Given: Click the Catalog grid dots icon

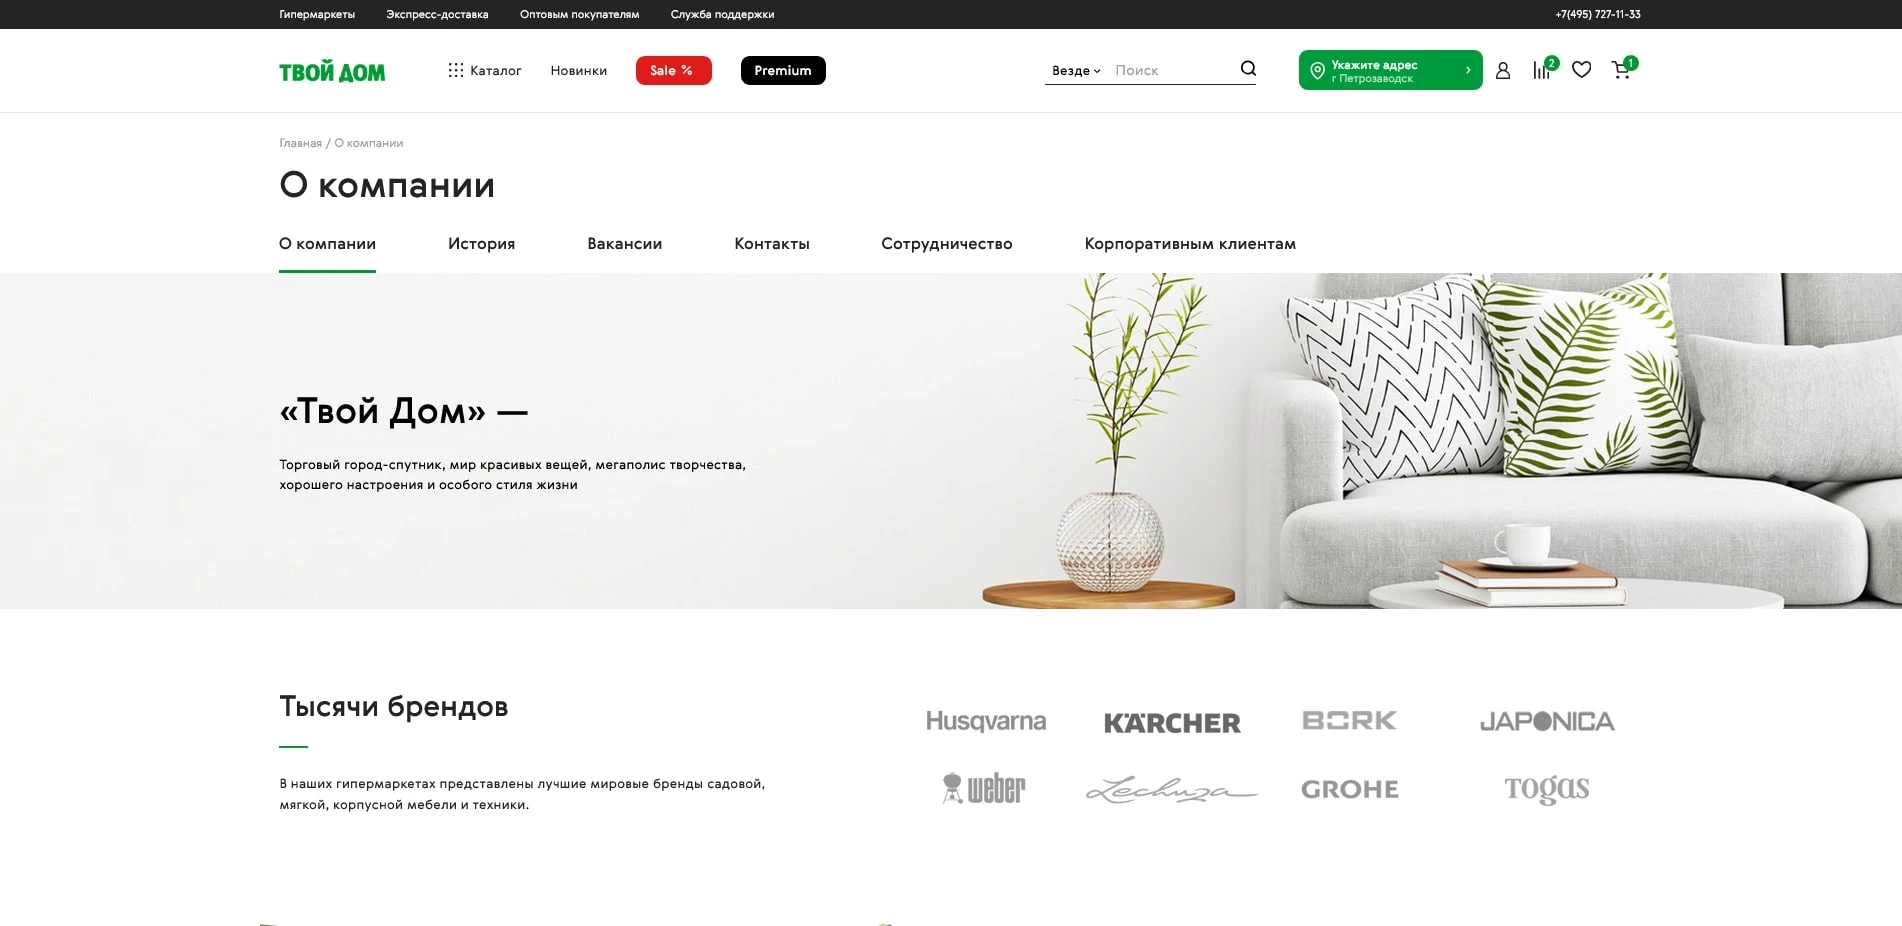Looking at the screenshot, I should pyautogui.click(x=456, y=70).
